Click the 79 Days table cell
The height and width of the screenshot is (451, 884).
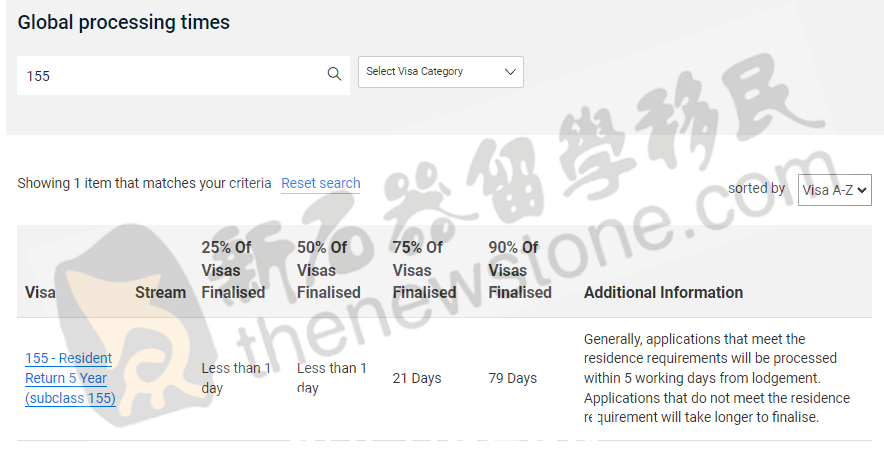pos(512,378)
